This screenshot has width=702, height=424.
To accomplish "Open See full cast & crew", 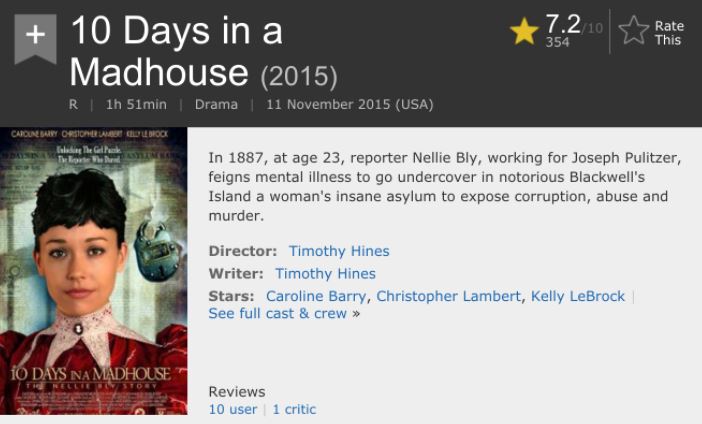I will (x=278, y=313).
